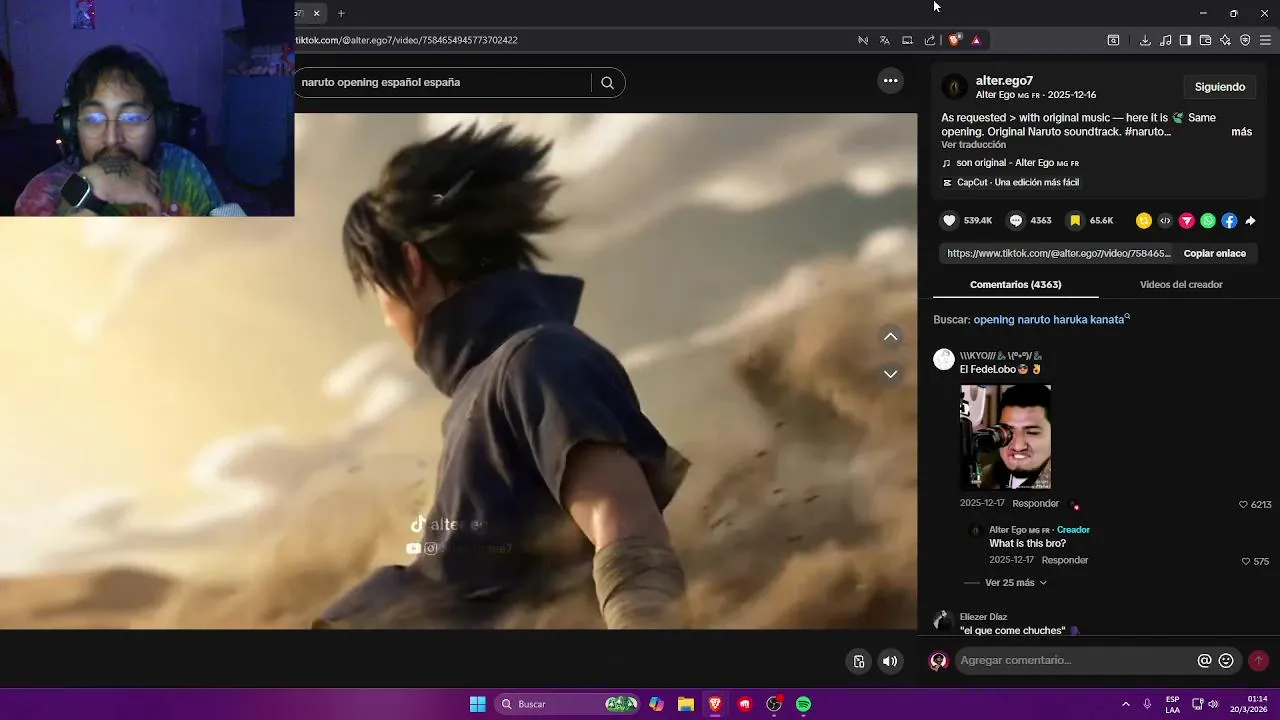Click Ver traducción under the caption
Image resolution: width=1280 pixels, height=720 pixels.
pos(973,145)
